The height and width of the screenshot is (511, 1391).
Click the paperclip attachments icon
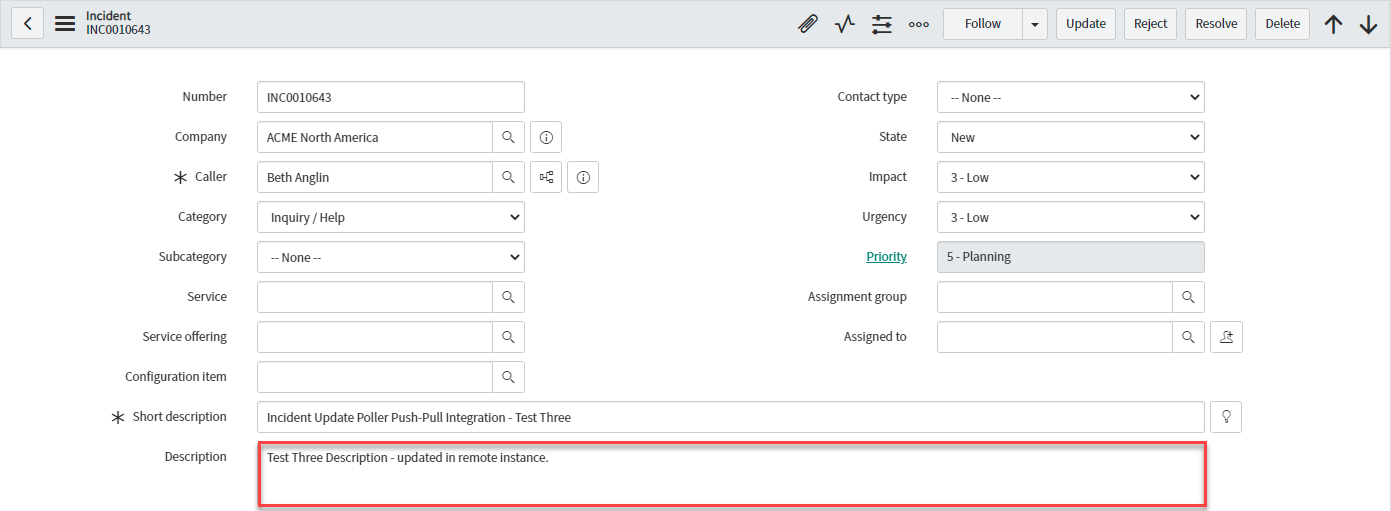coord(807,24)
